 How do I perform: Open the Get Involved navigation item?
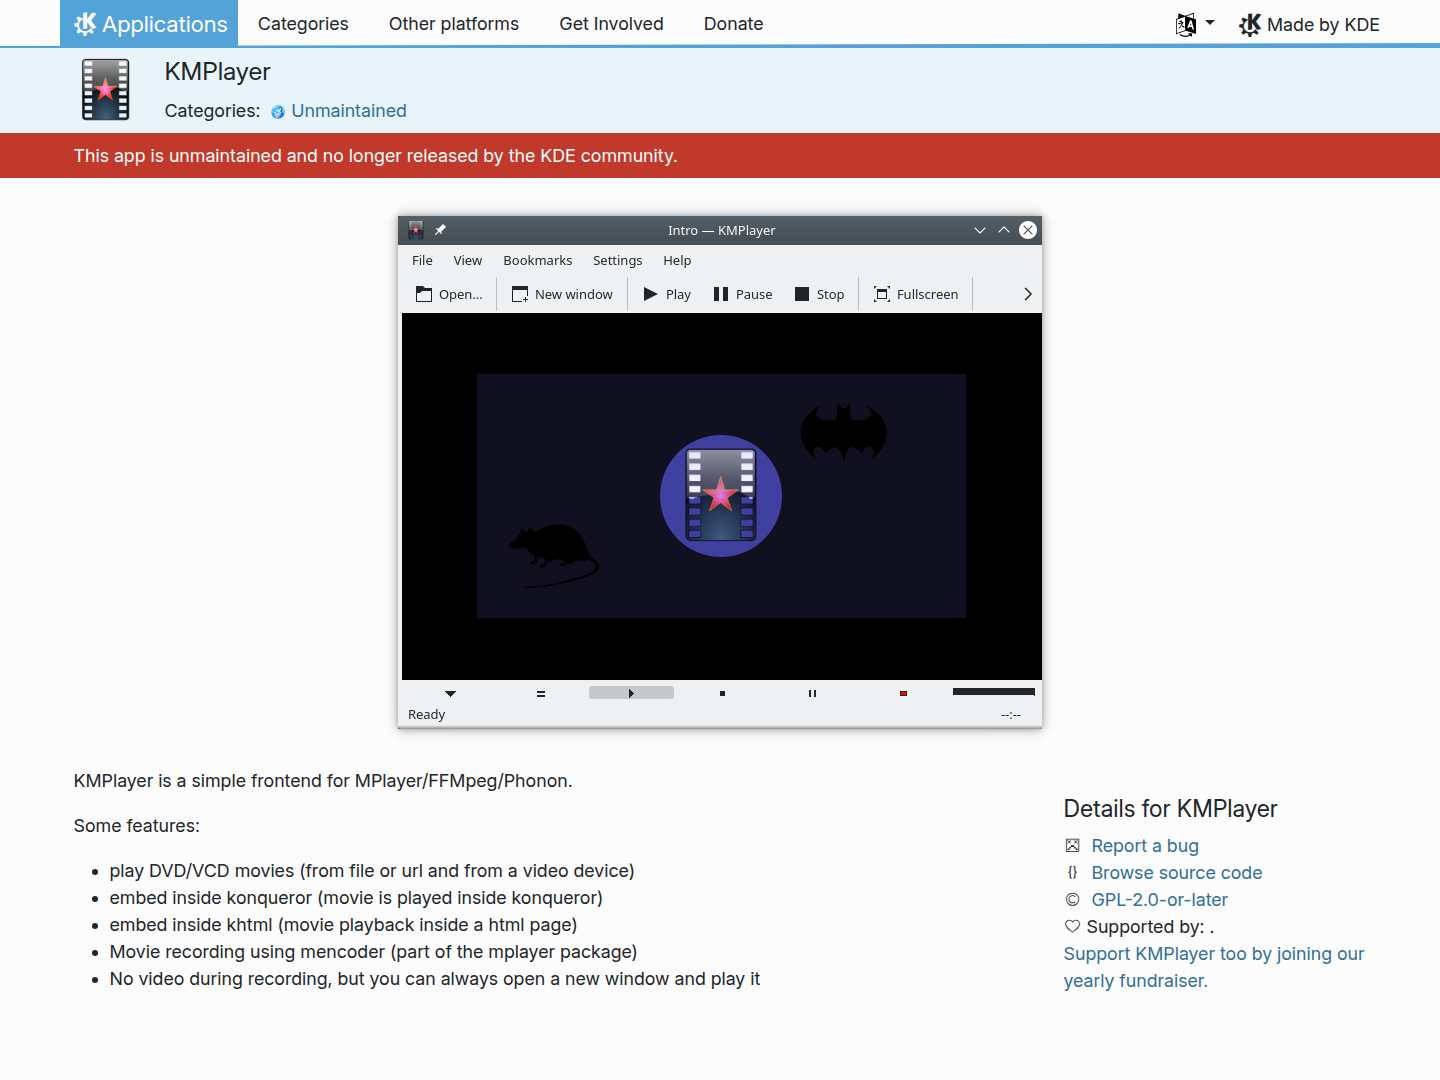click(x=611, y=24)
